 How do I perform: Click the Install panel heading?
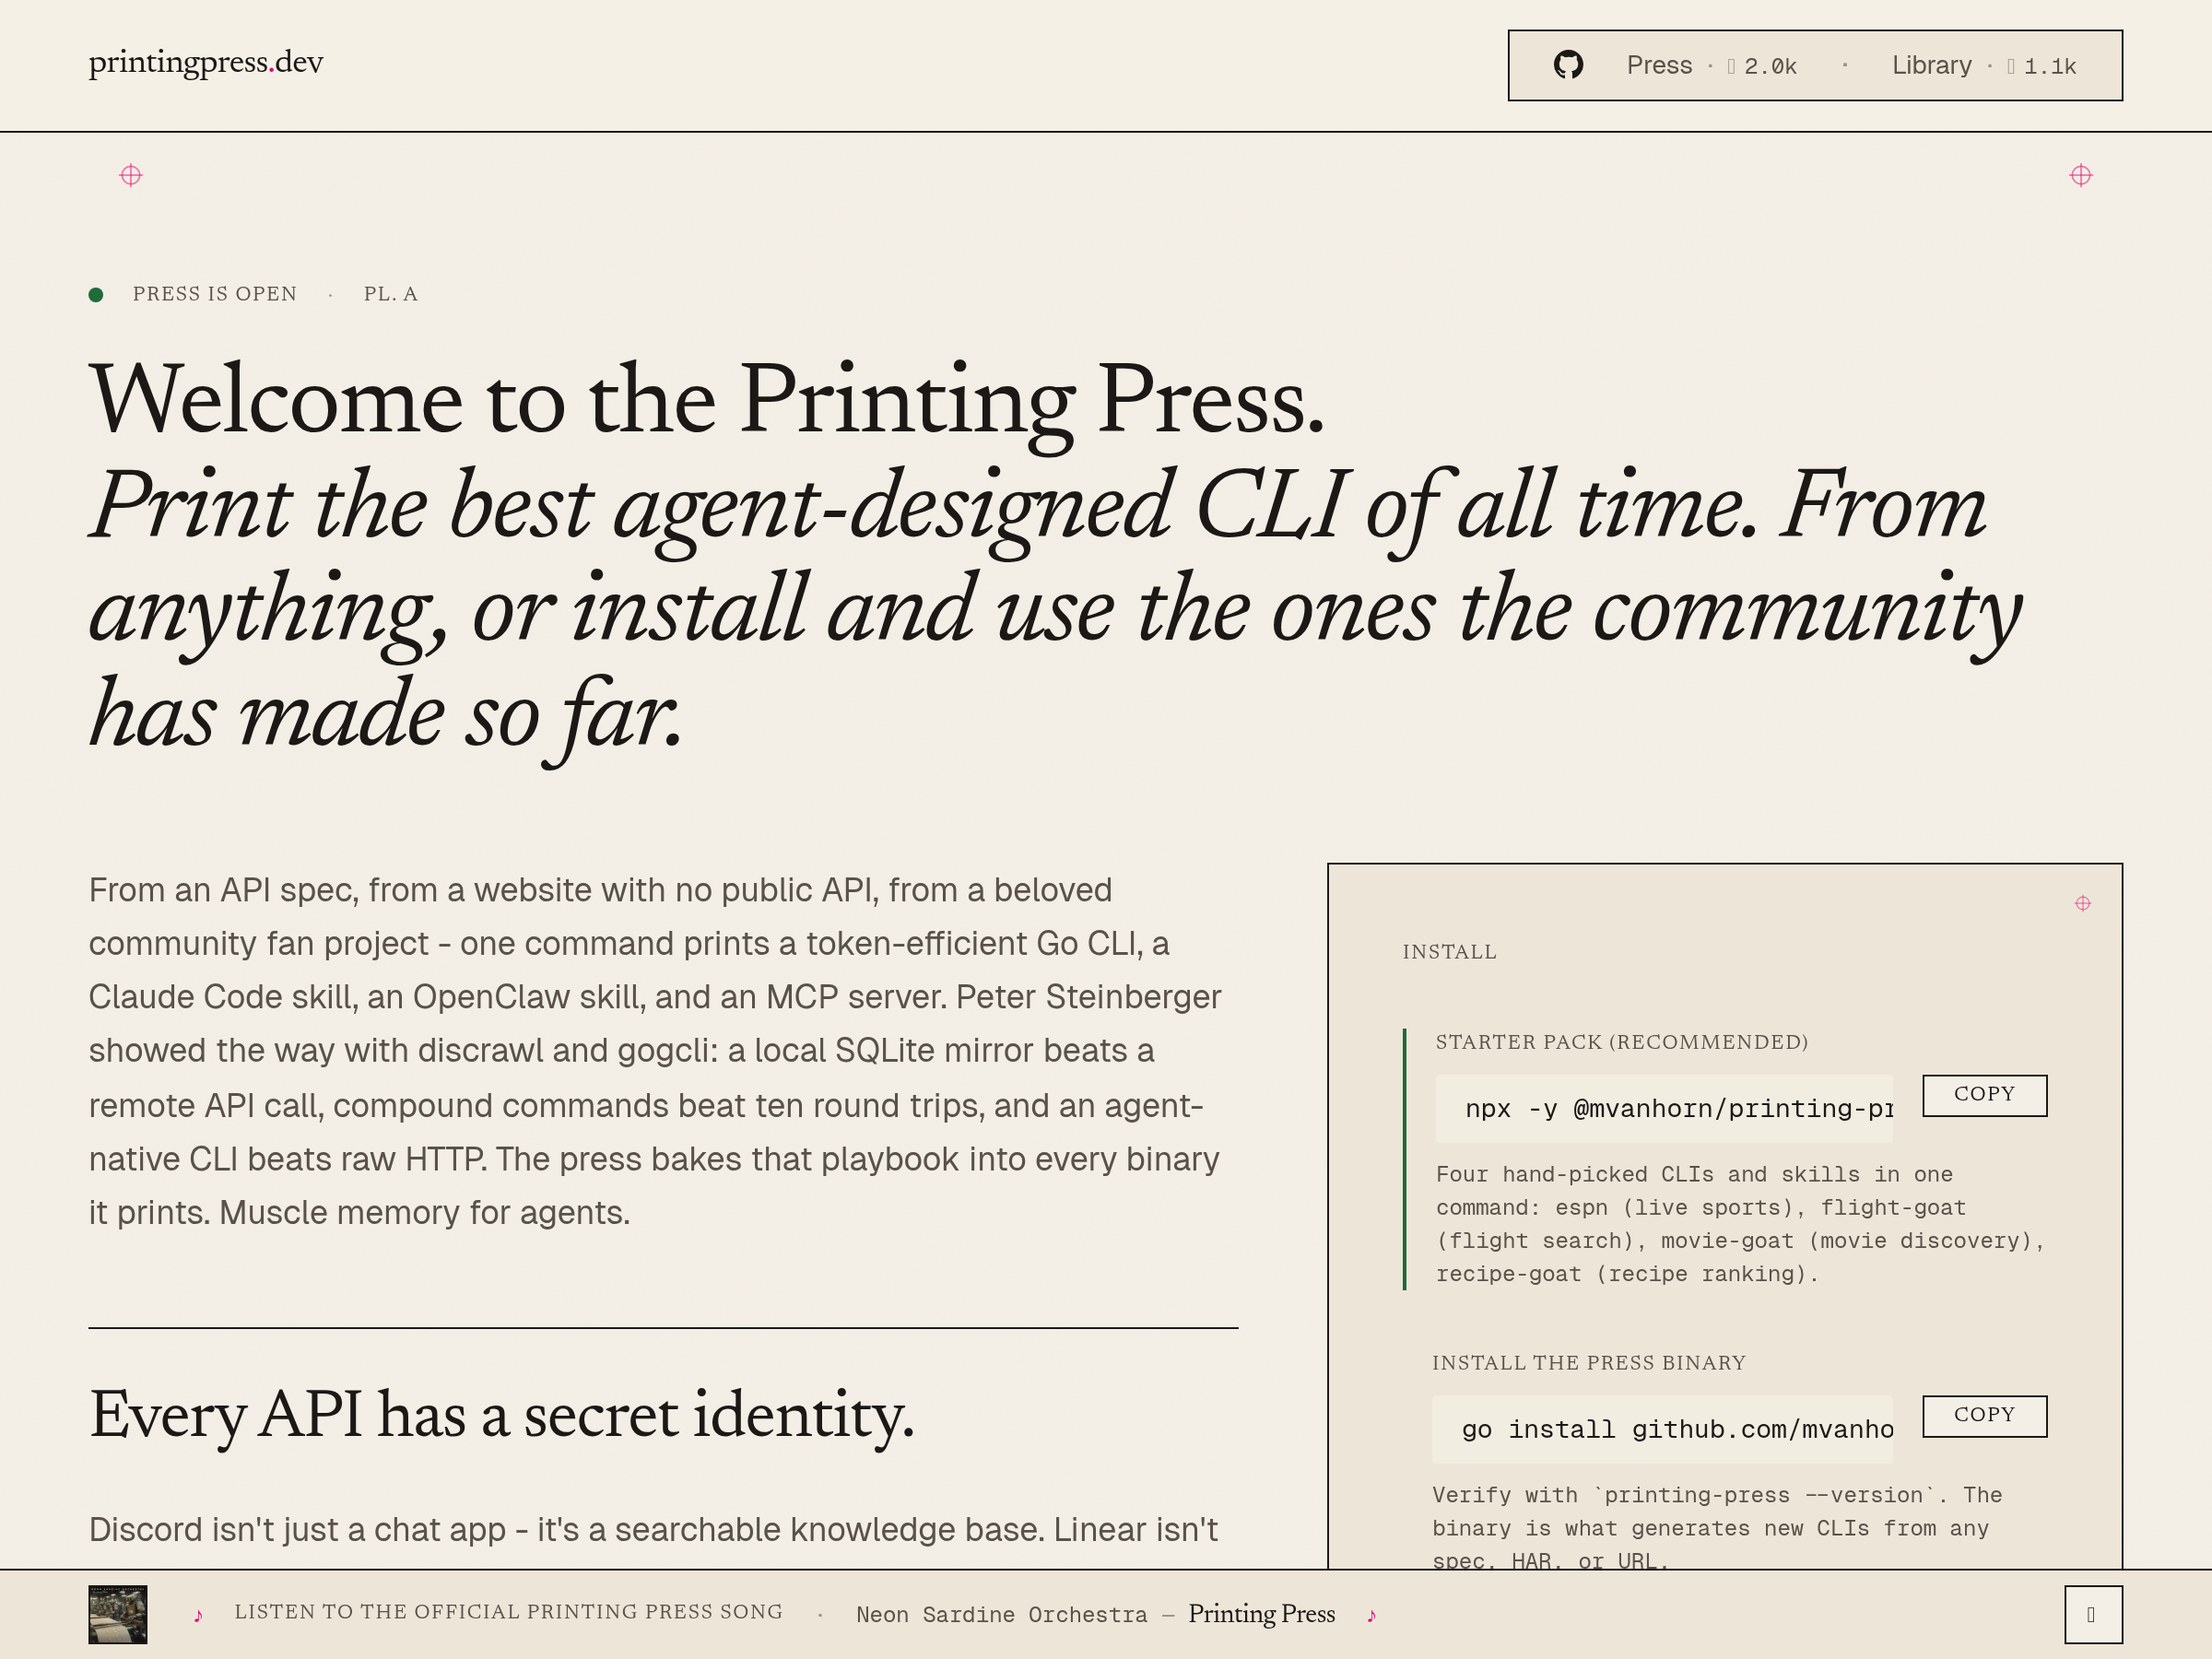coord(1449,952)
